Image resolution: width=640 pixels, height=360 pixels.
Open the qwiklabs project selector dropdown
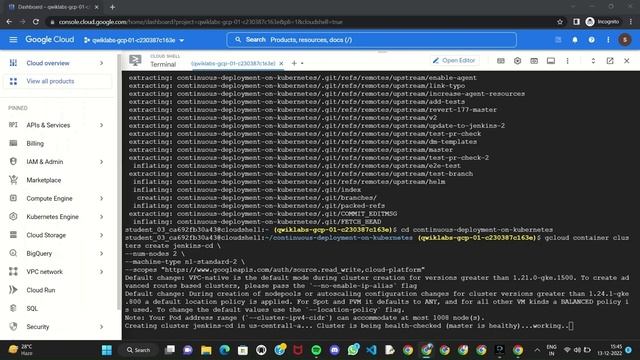[x=134, y=40]
